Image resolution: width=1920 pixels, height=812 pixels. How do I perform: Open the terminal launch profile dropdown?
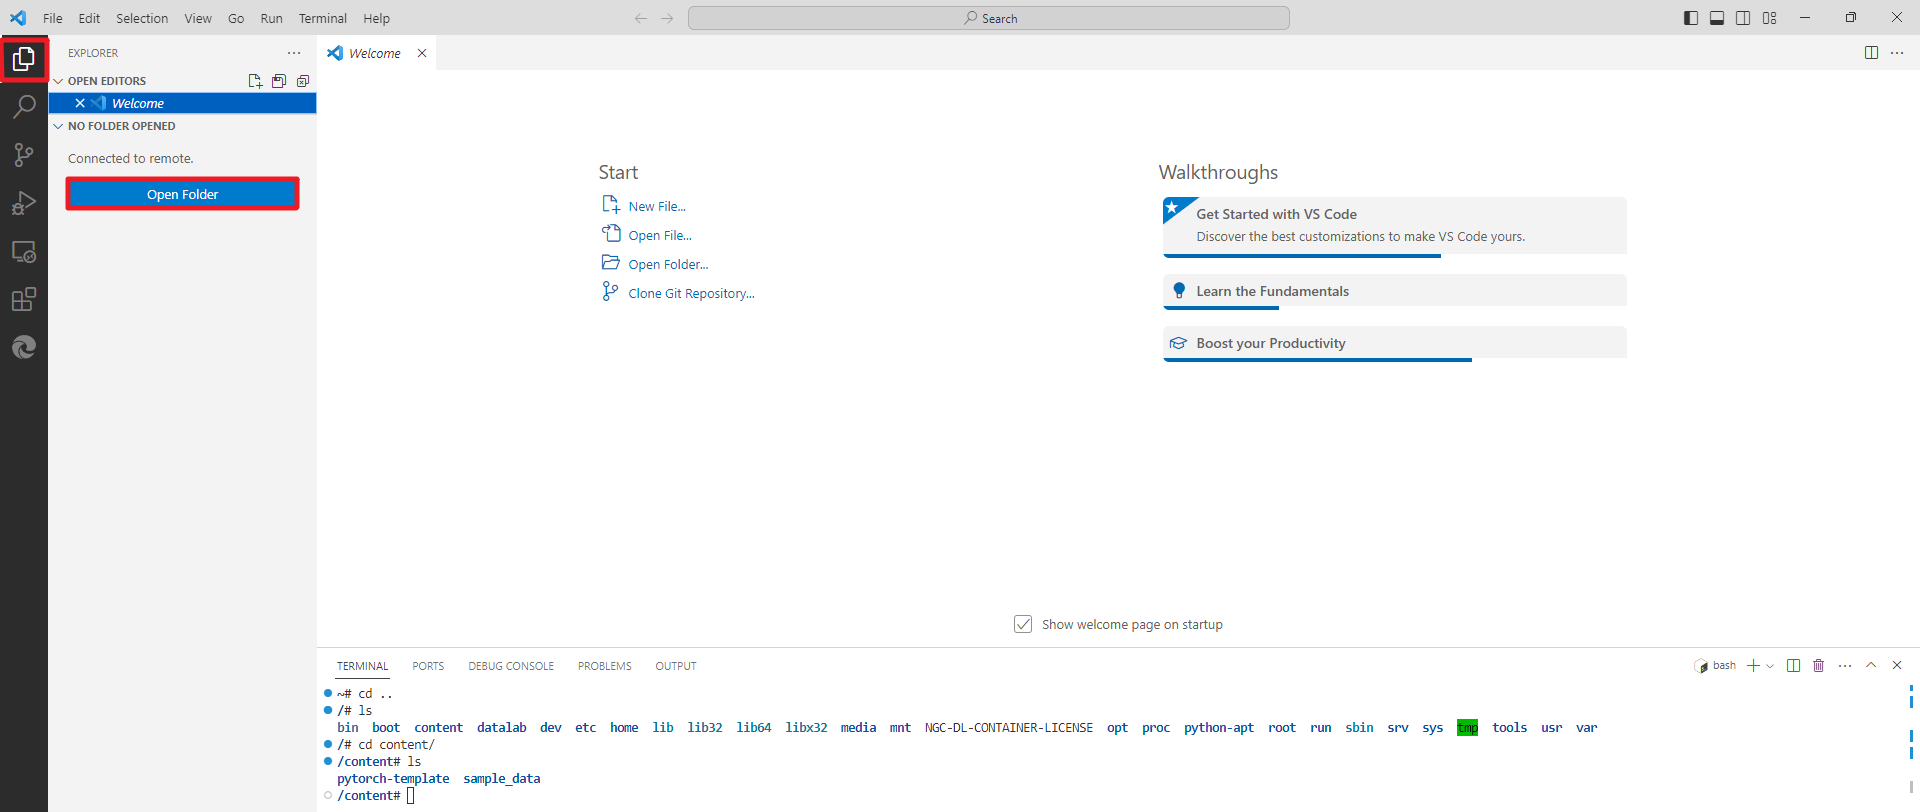click(1770, 666)
